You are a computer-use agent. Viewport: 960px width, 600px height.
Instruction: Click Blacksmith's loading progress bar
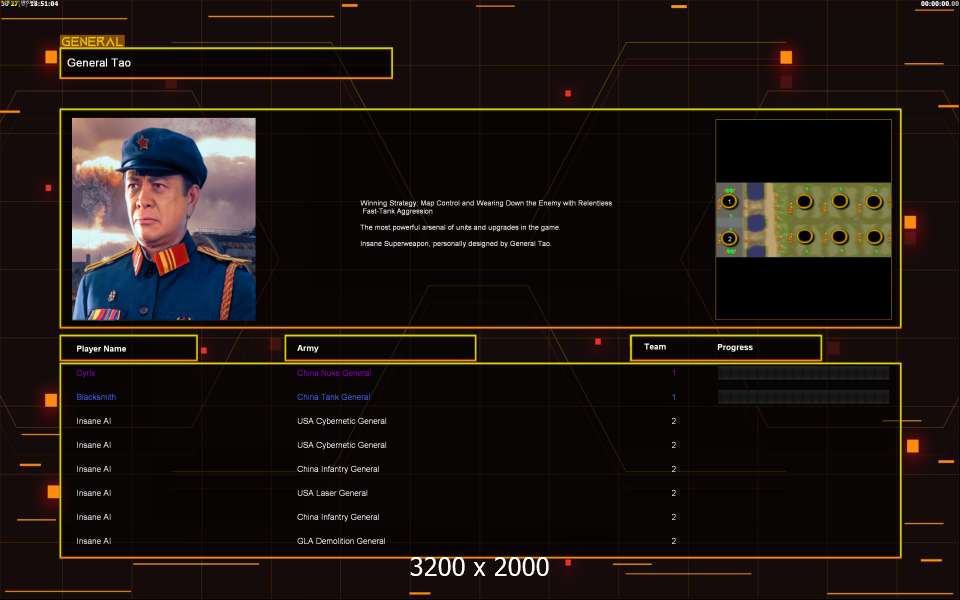[x=803, y=397]
